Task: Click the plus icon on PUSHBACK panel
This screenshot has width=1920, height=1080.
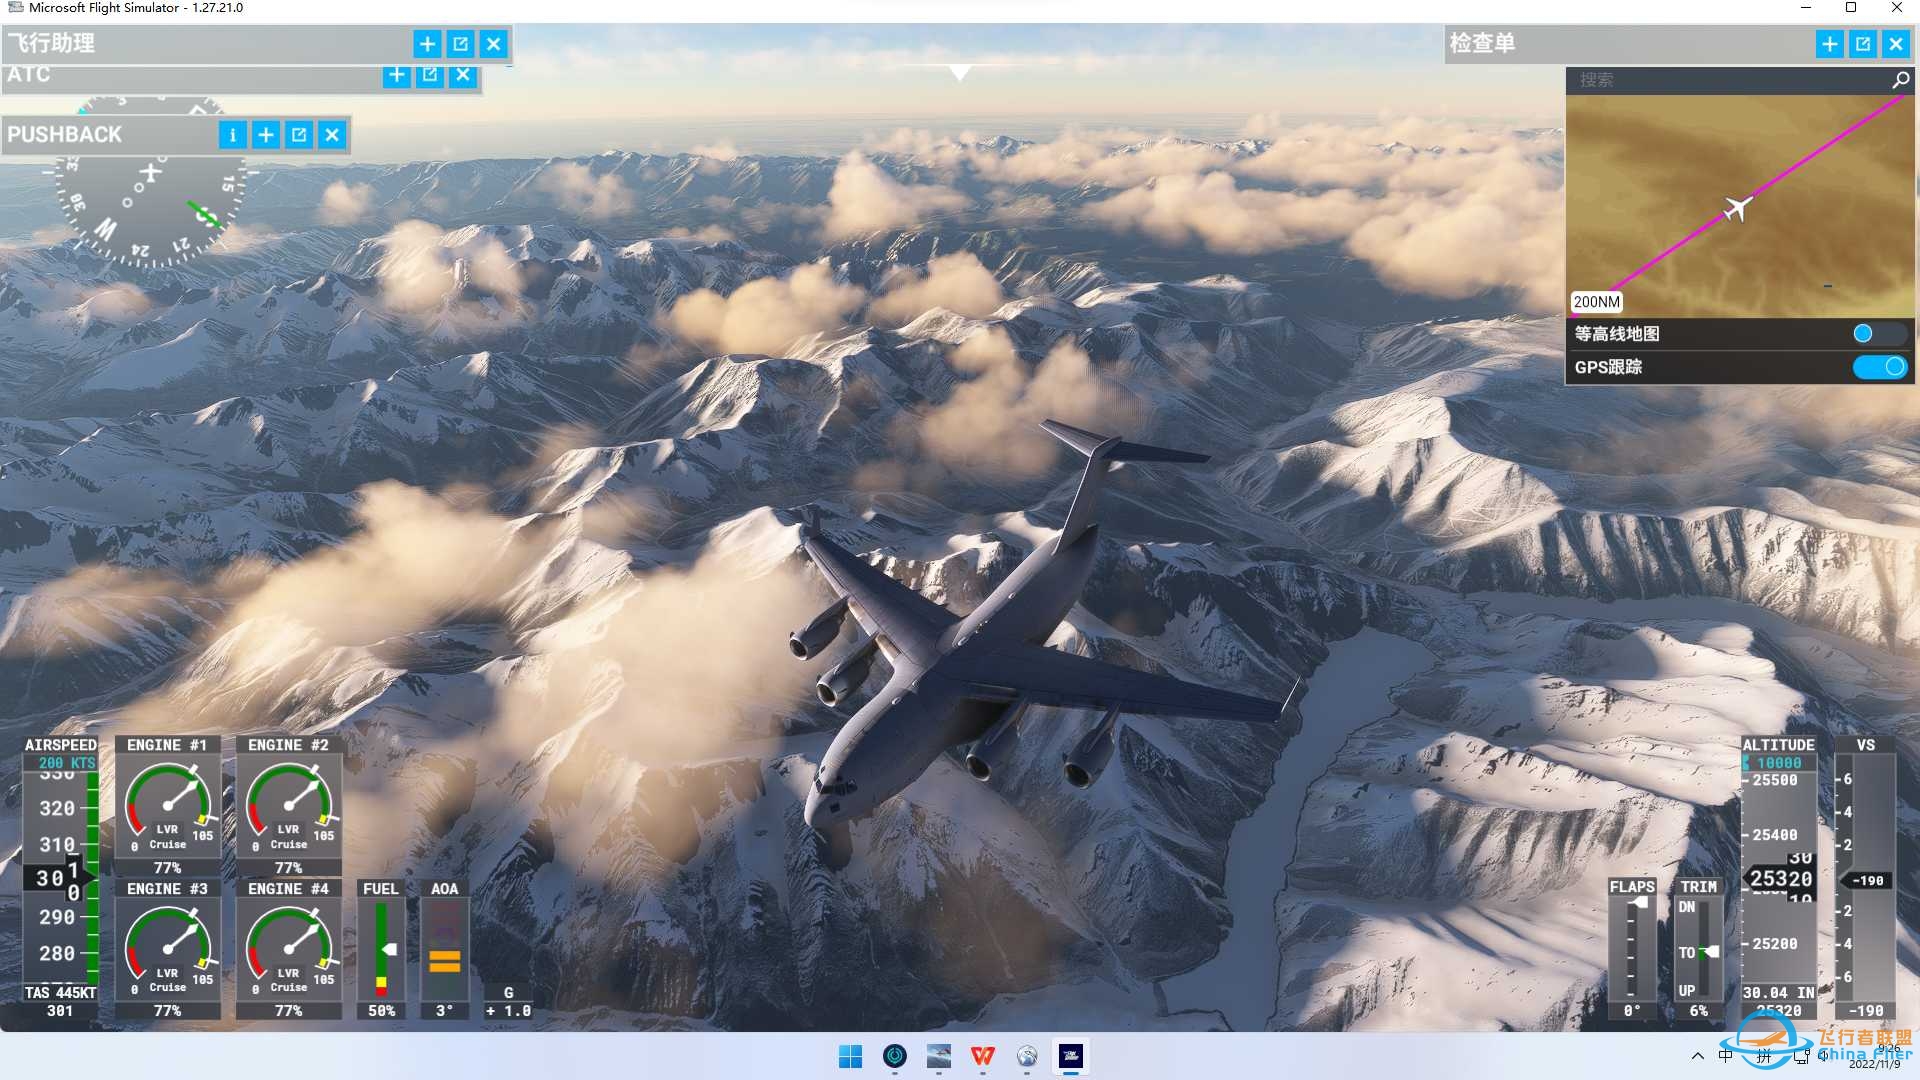Action: (x=266, y=135)
